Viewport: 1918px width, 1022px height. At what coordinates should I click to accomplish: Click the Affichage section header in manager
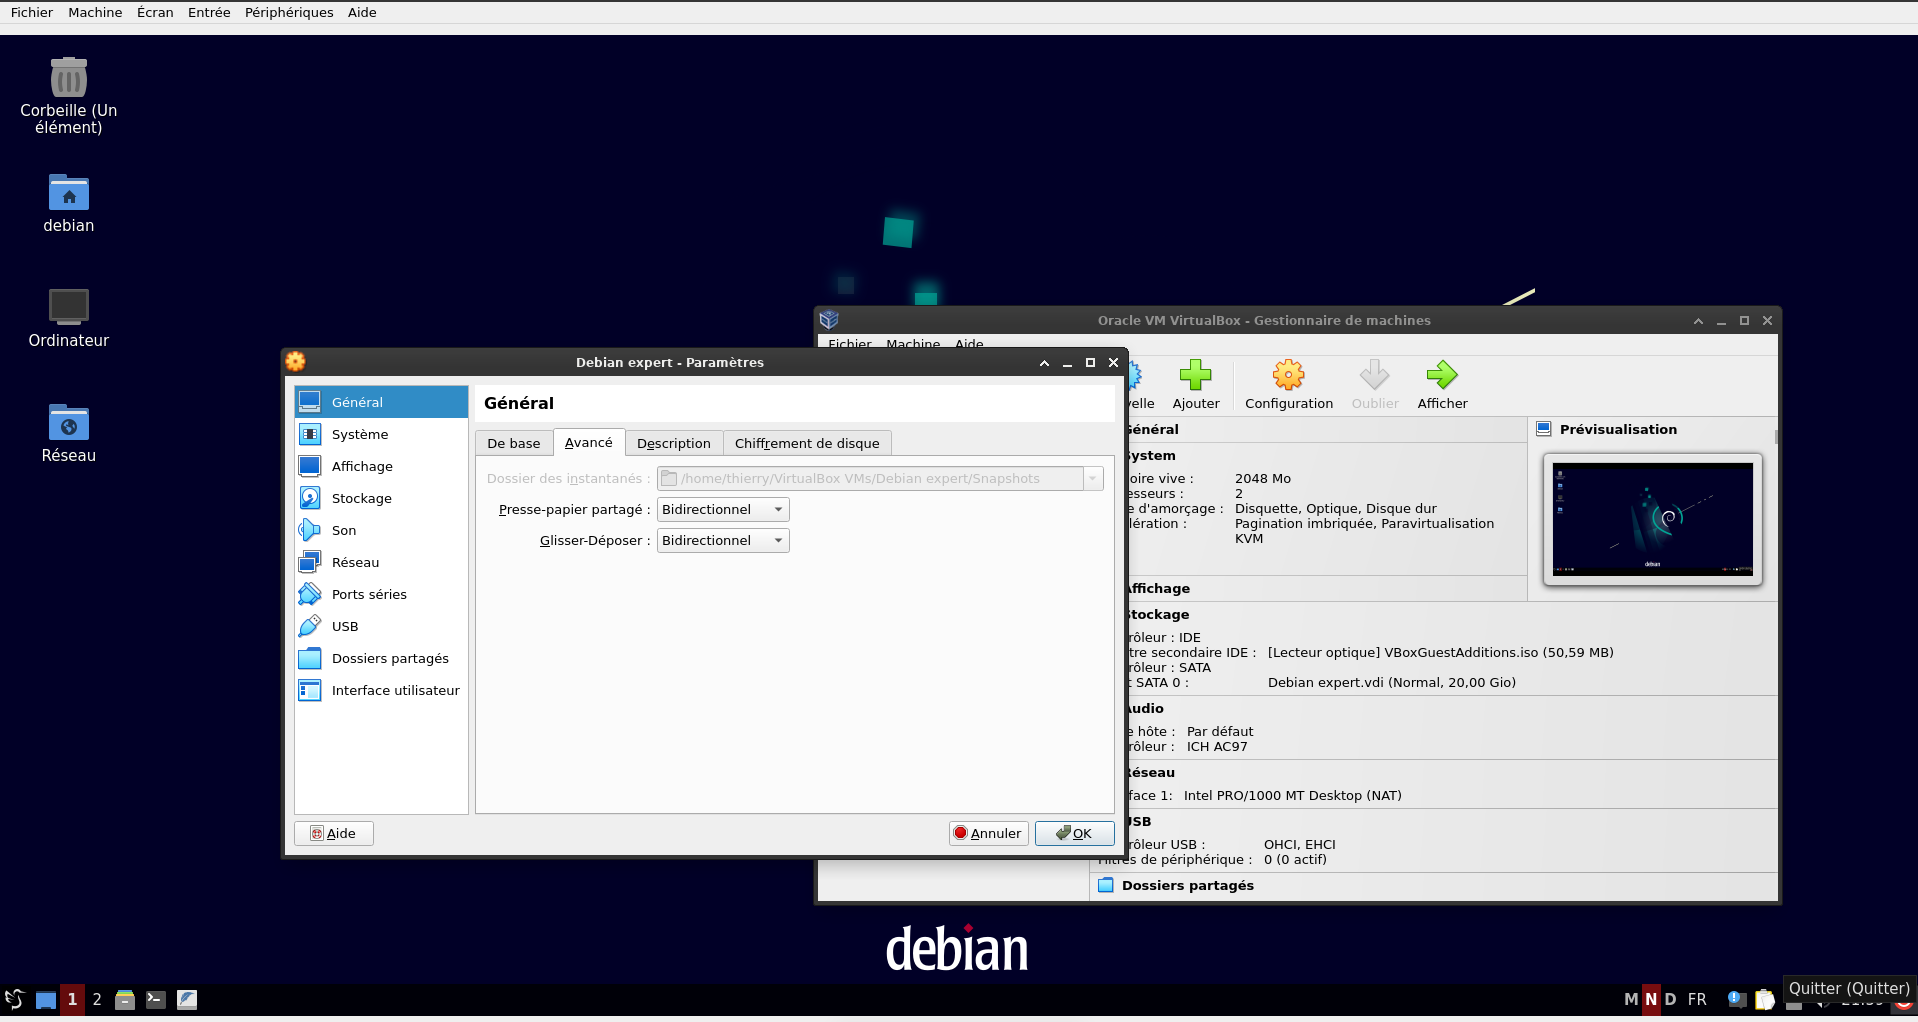[1158, 588]
